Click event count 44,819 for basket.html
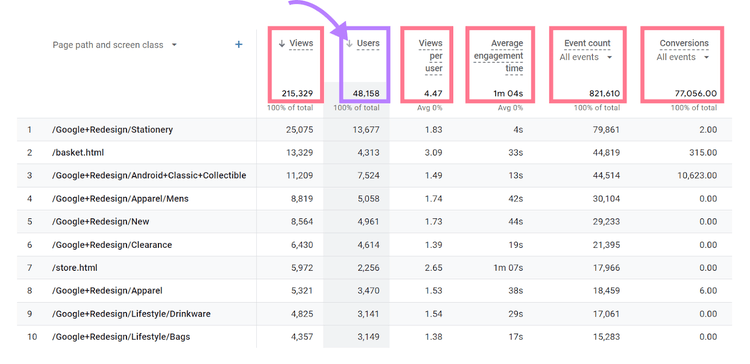This screenshot has height=364, width=750. point(607,153)
